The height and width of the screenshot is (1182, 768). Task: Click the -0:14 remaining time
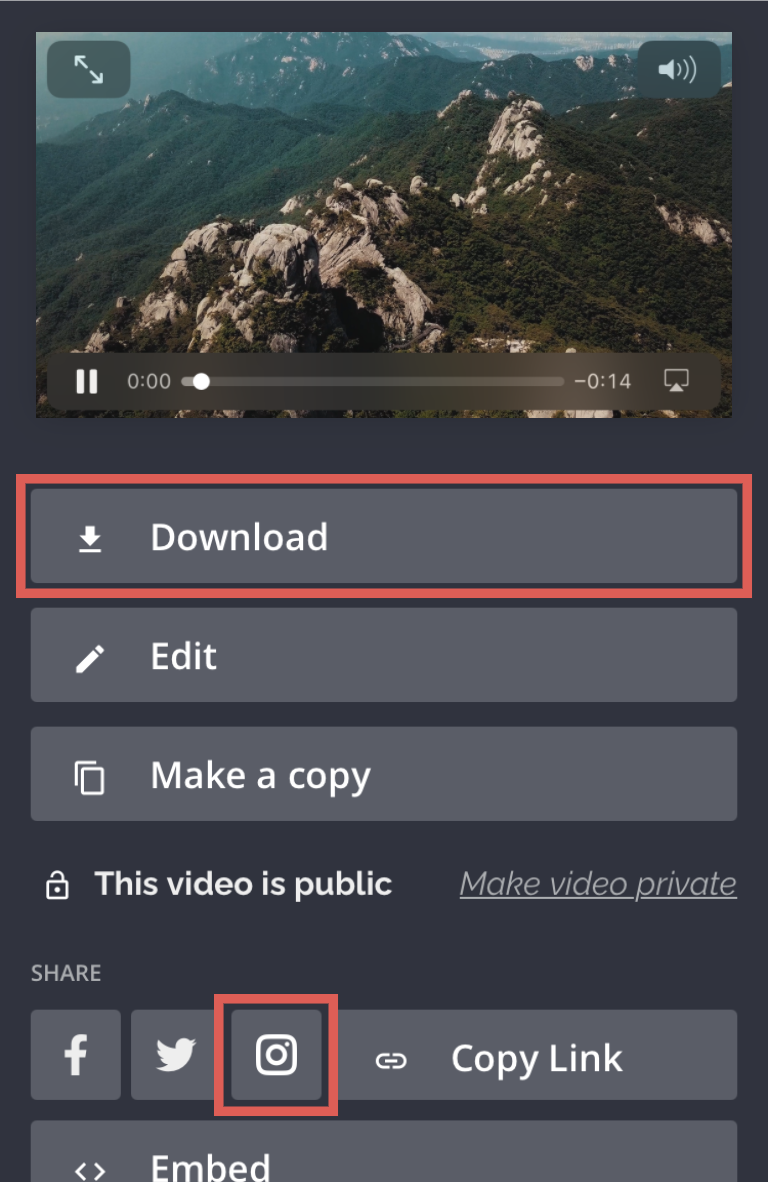602,381
